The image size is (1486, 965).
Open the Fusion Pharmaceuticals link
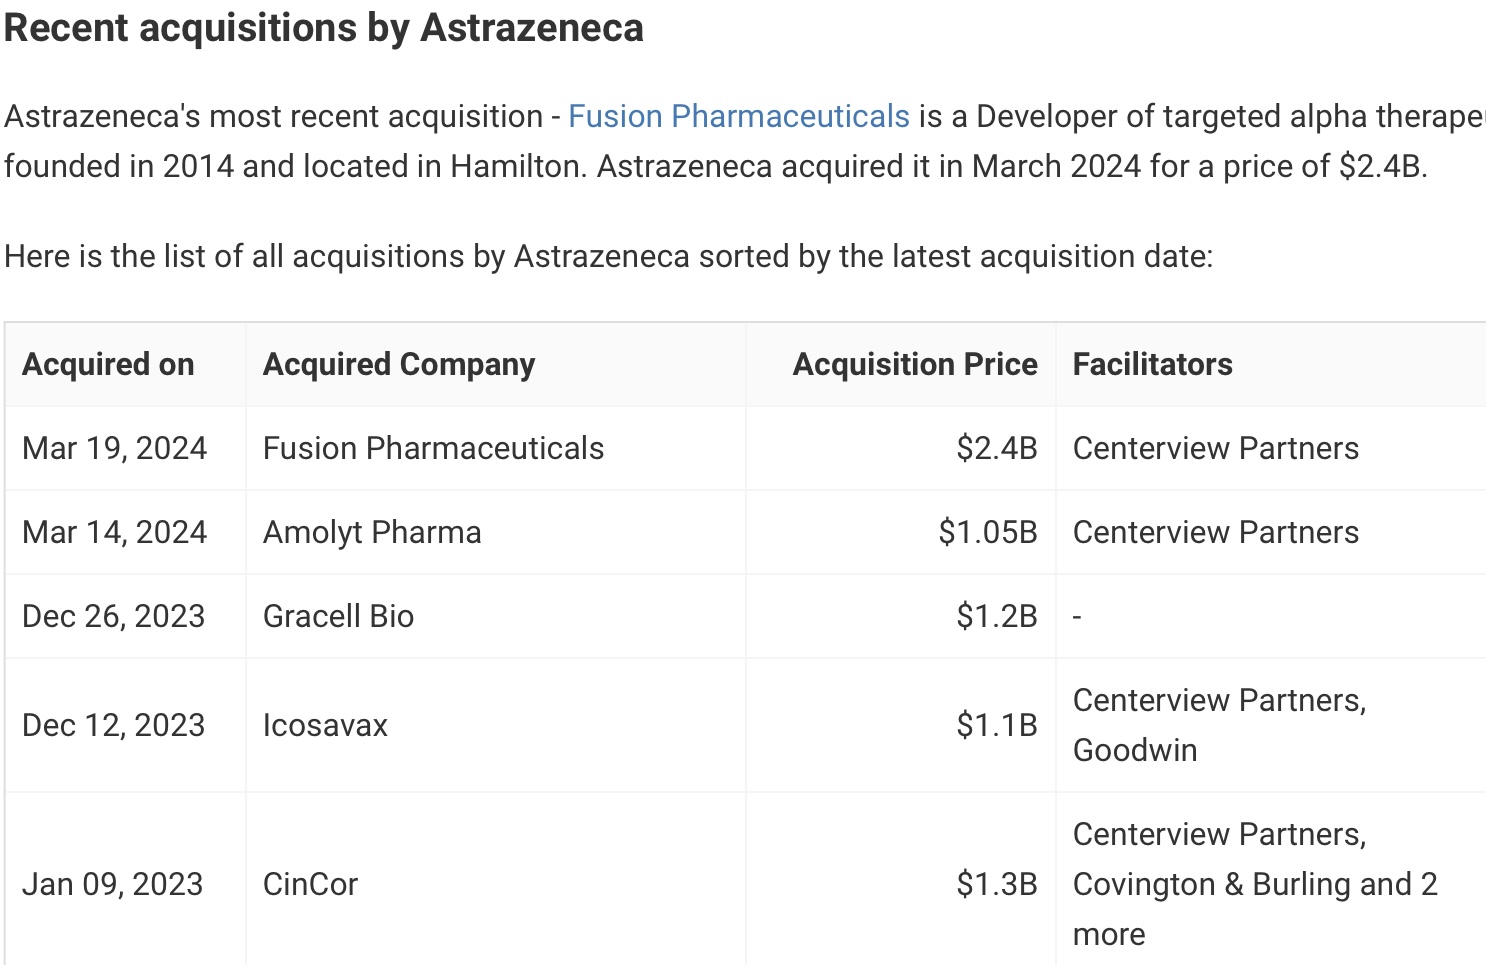pos(738,117)
